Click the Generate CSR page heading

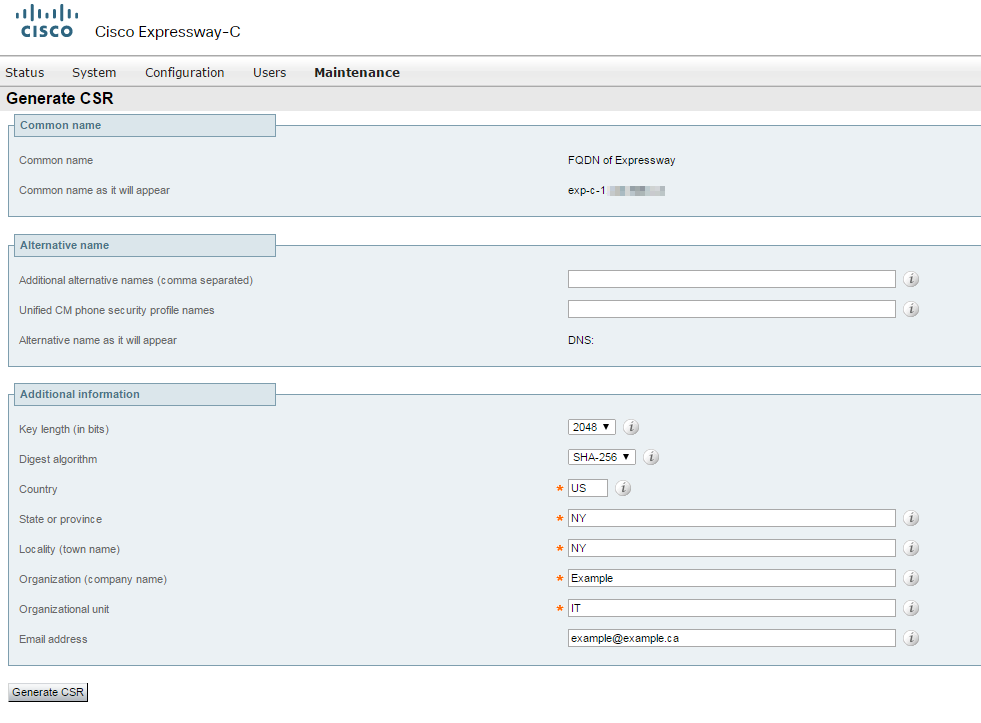coord(60,99)
